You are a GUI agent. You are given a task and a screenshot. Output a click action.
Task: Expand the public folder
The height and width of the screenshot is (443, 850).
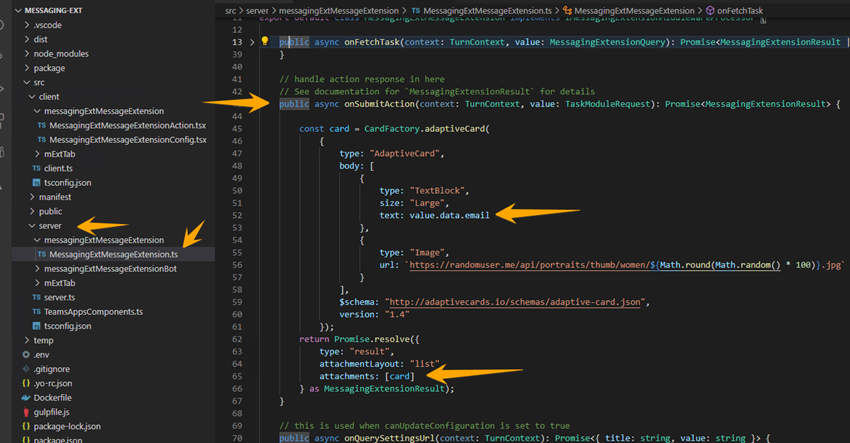click(32, 211)
